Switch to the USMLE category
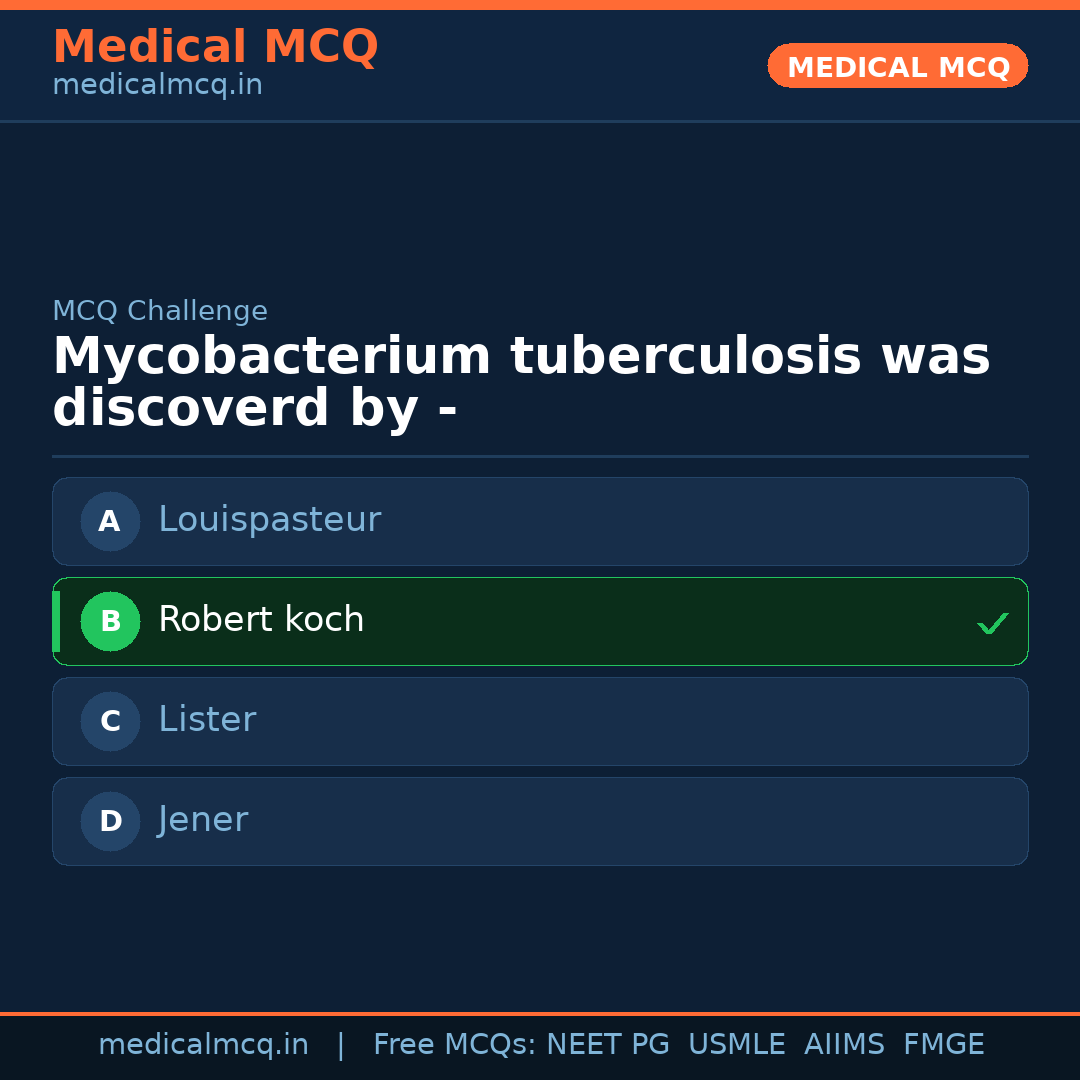This screenshot has width=1080, height=1080. point(737,1043)
